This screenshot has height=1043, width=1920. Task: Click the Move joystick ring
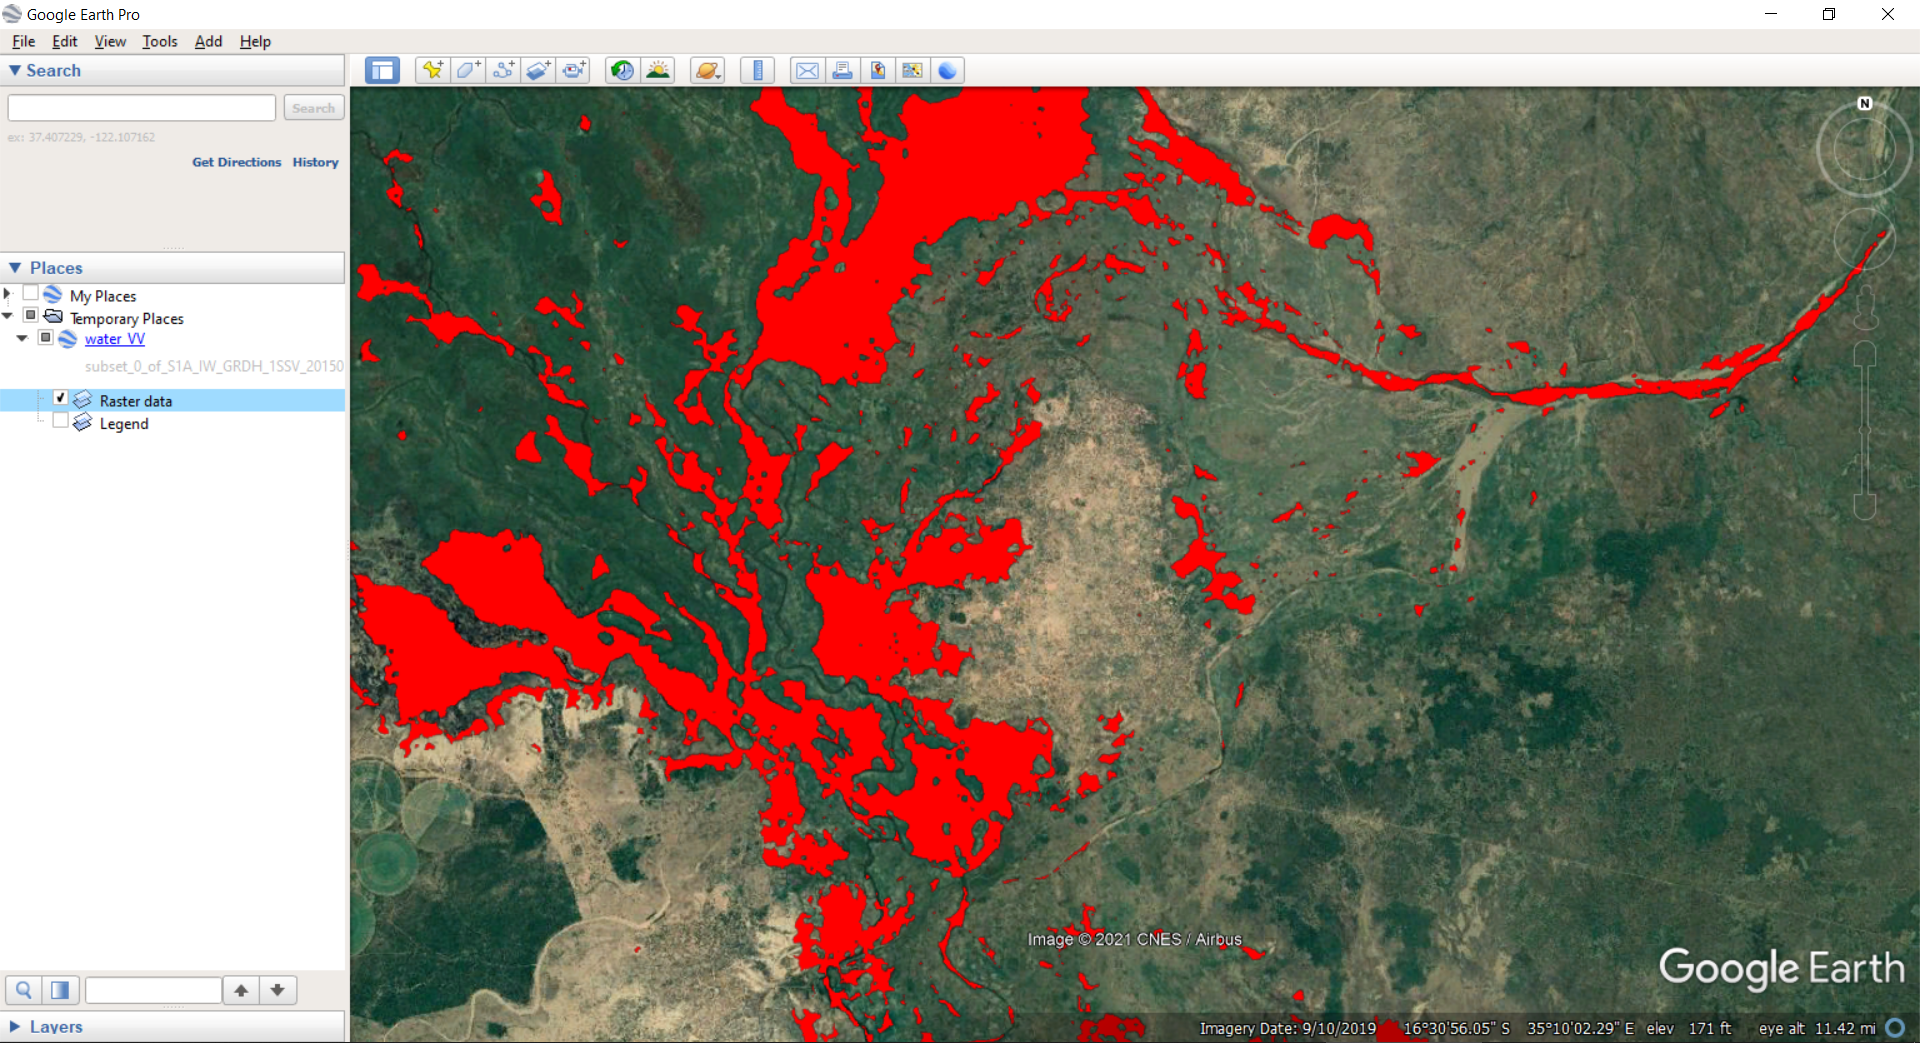1865,238
